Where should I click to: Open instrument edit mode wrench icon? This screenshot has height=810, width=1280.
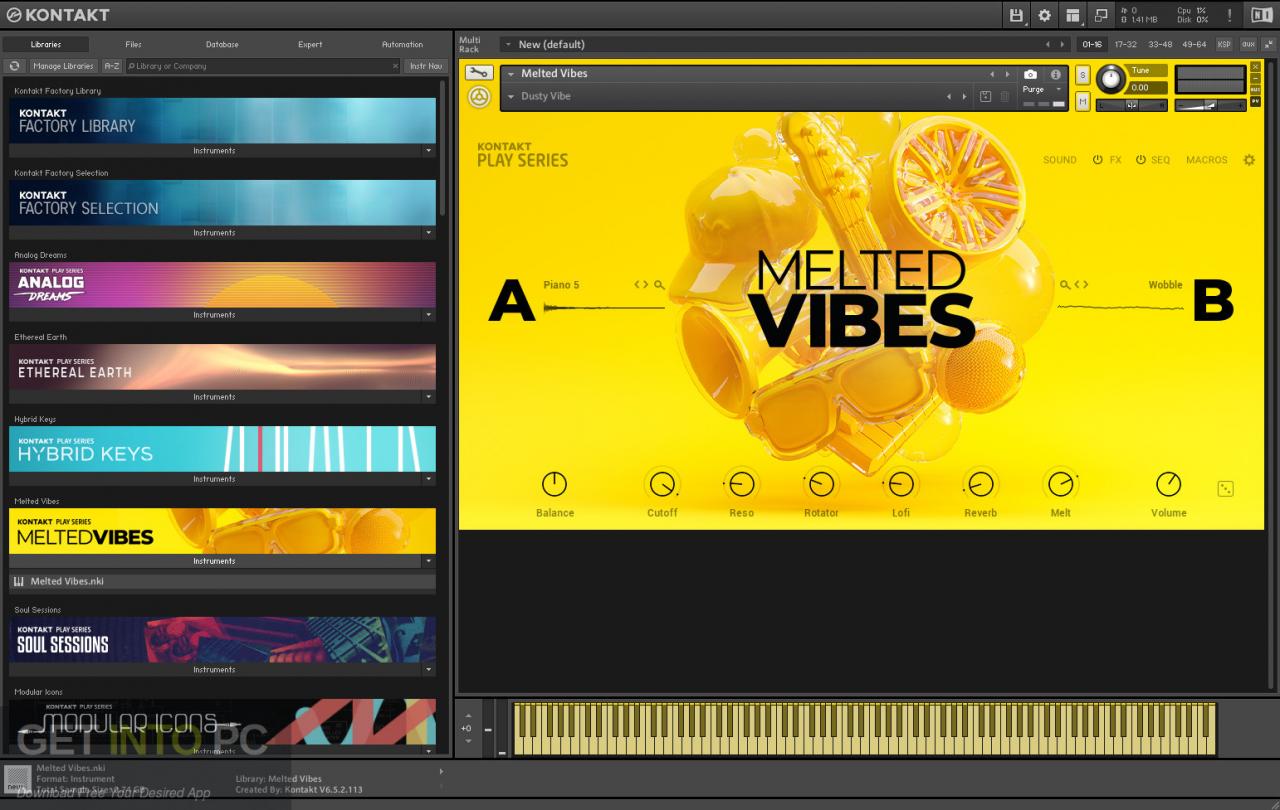click(479, 73)
